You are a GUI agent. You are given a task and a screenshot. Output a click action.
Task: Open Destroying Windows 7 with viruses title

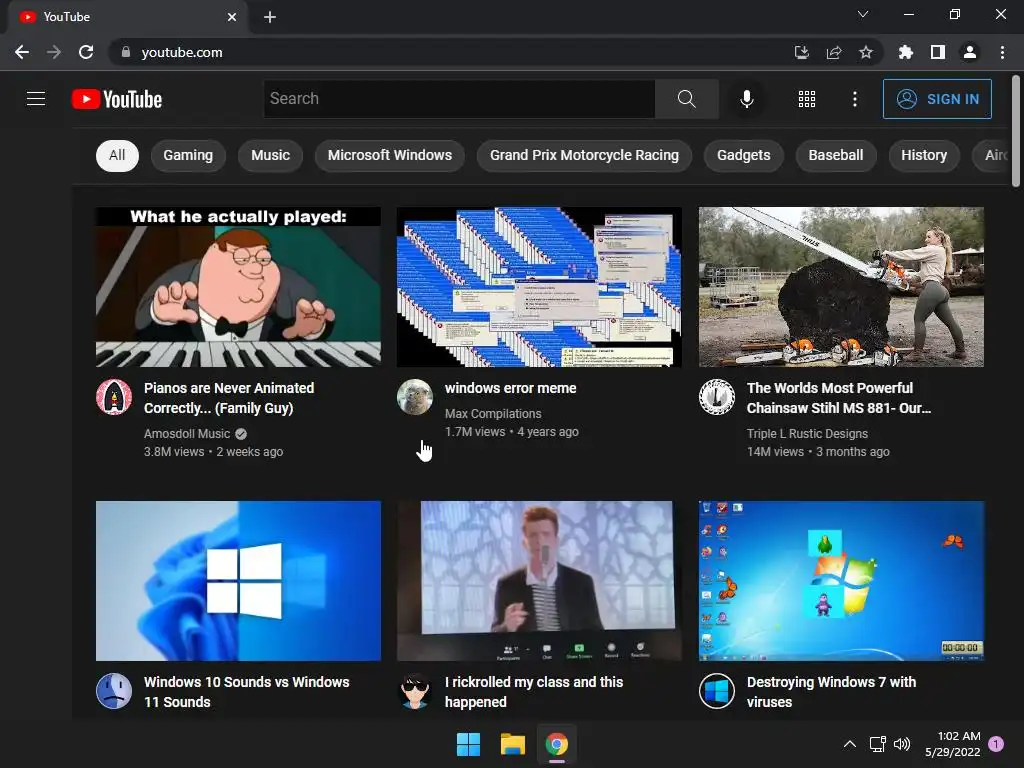[831, 692]
